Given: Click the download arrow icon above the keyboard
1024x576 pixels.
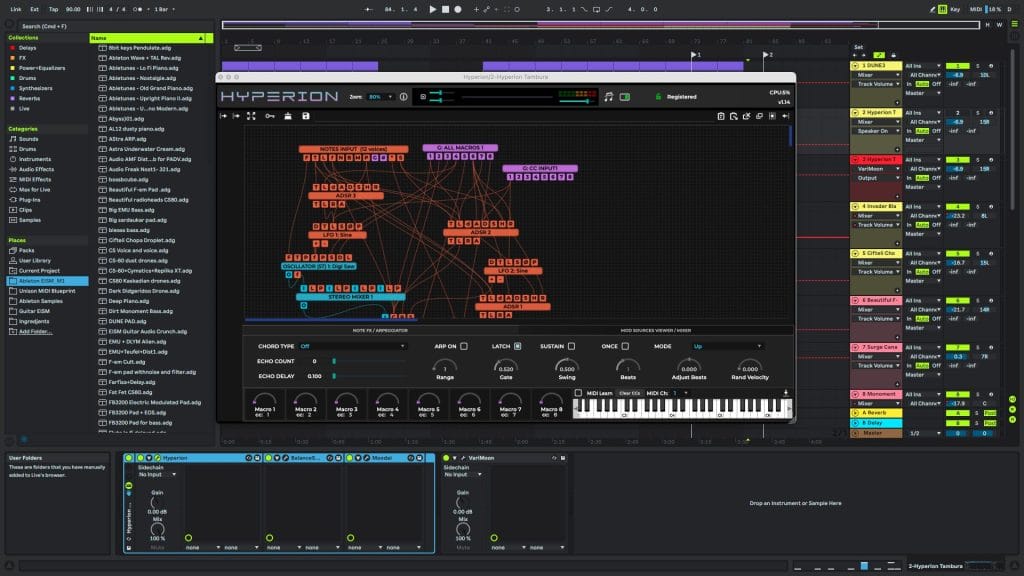Looking at the screenshot, I should point(785,392).
